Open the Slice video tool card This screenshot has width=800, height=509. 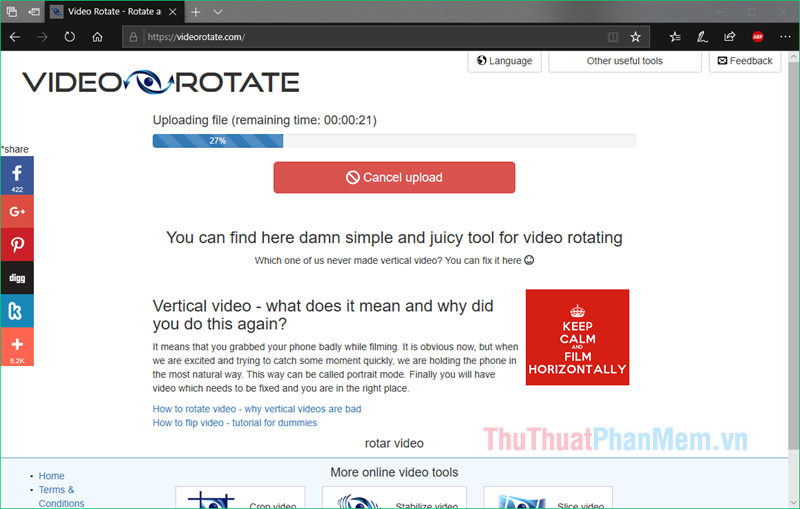548,498
